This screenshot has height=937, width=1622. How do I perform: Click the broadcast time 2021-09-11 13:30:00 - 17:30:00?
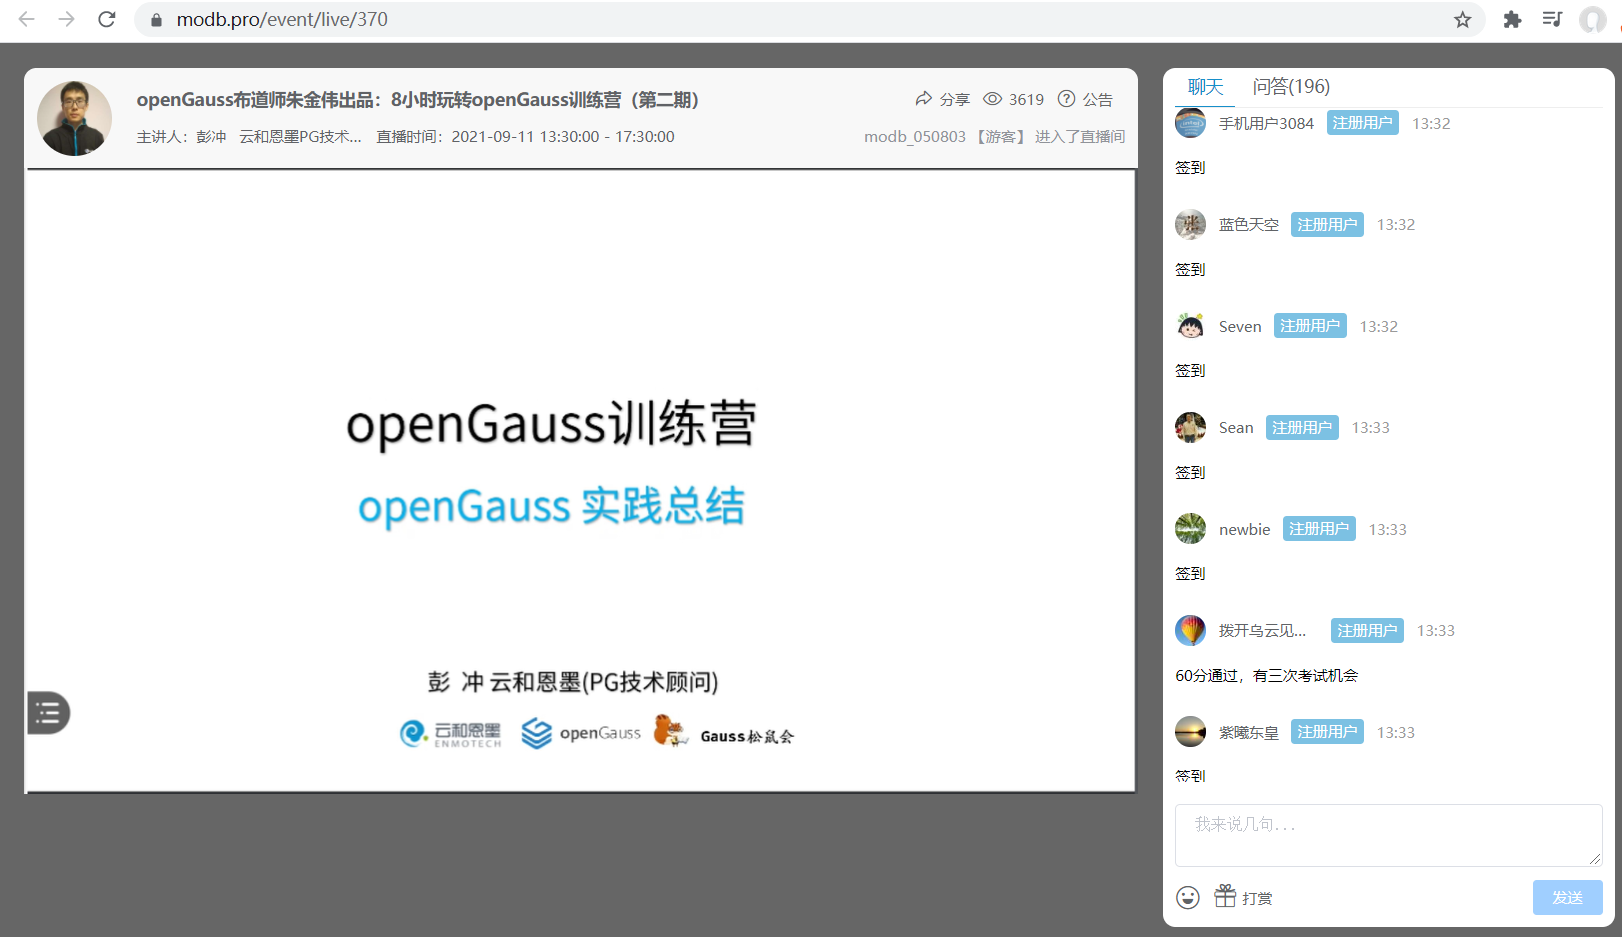coord(563,136)
